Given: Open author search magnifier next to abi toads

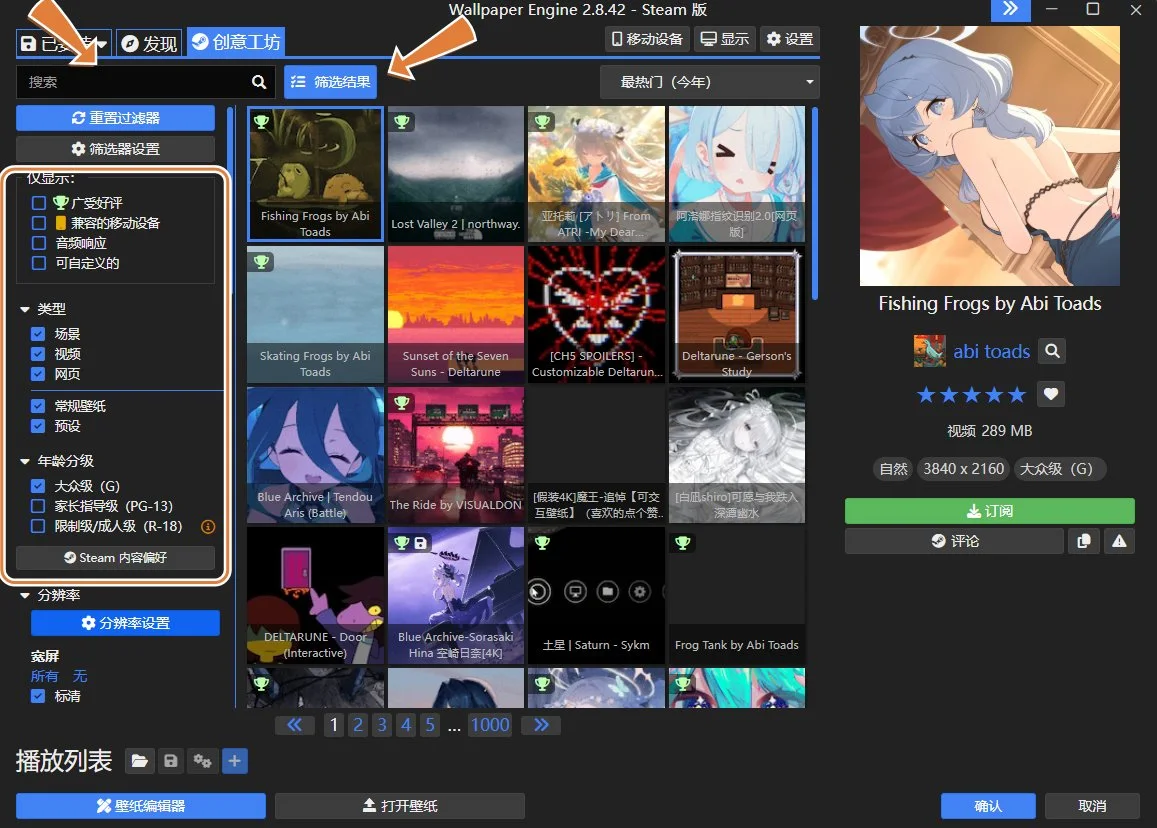Looking at the screenshot, I should point(1052,351).
